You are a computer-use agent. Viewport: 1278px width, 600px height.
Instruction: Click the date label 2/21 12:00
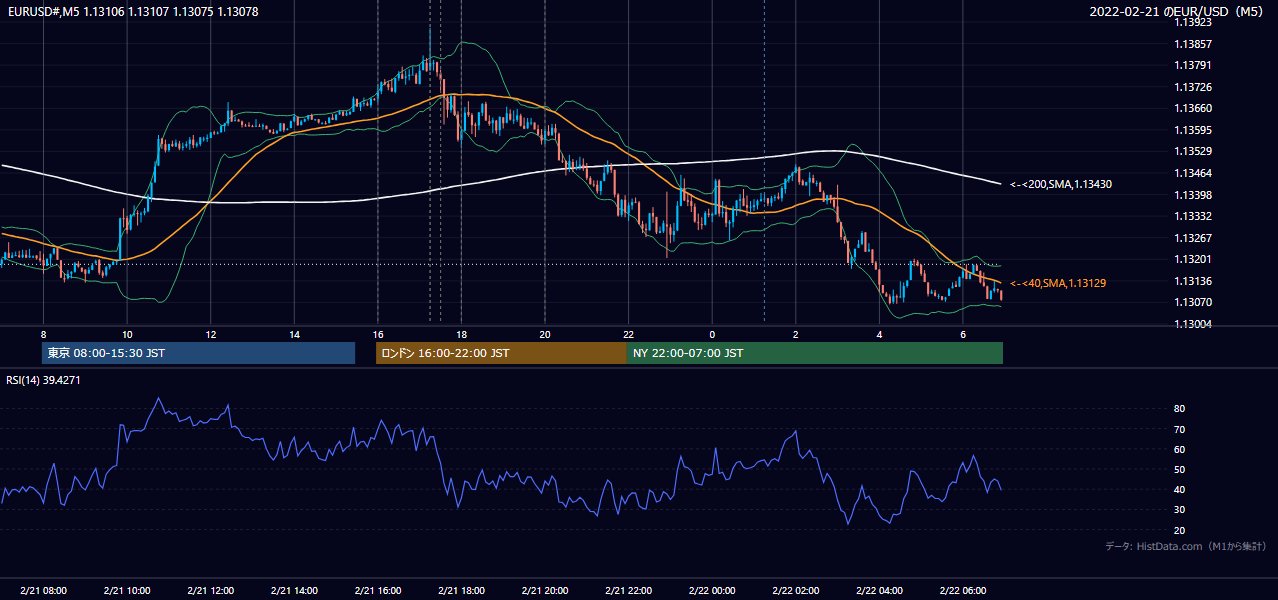click(210, 590)
